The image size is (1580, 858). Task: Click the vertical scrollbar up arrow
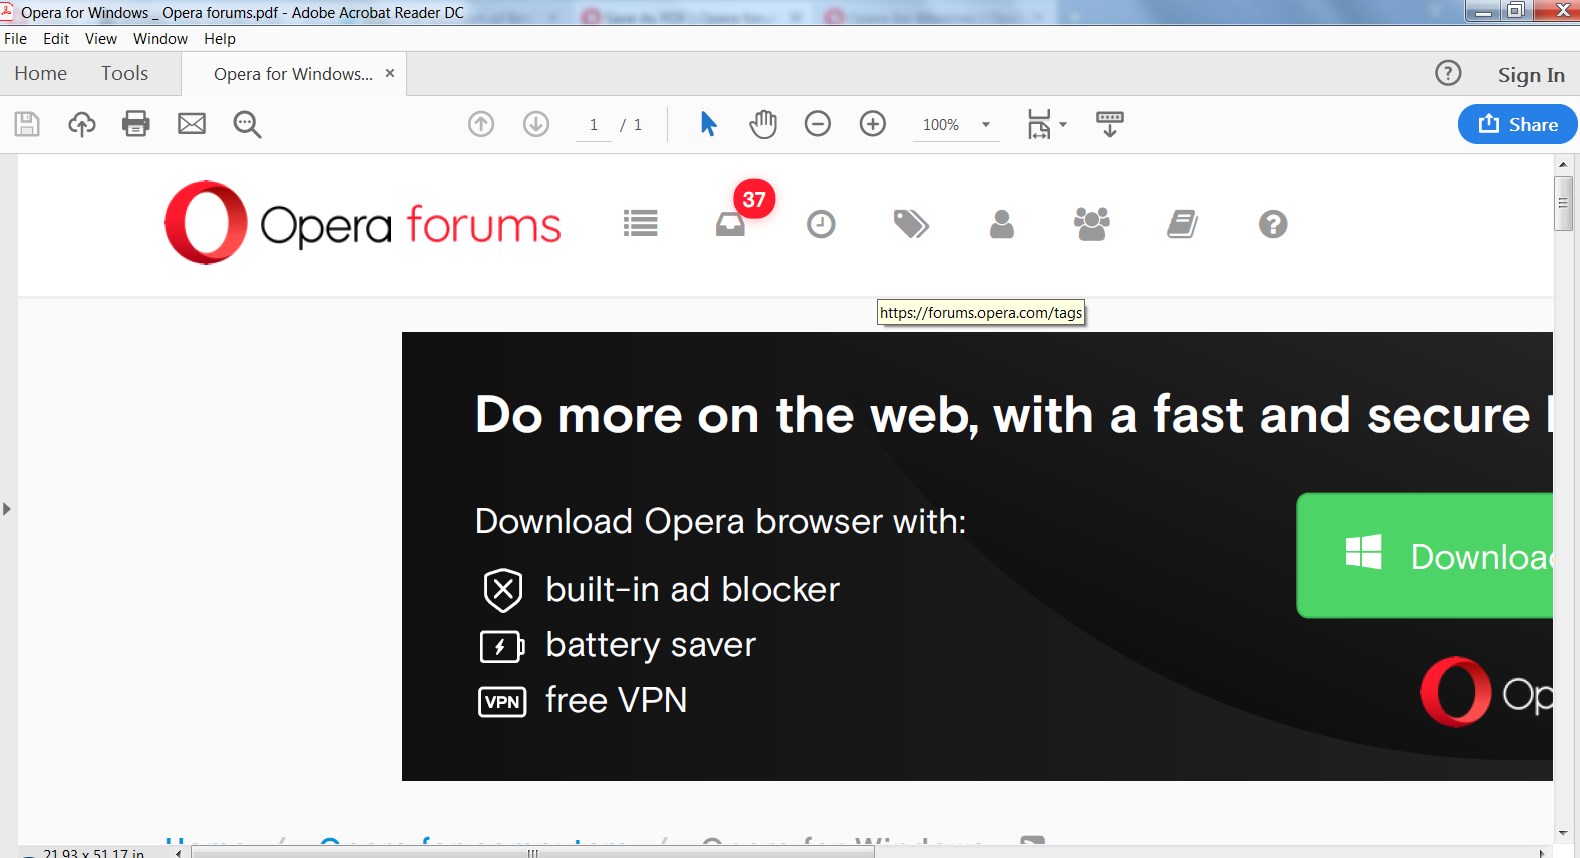(x=1563, y=164)
